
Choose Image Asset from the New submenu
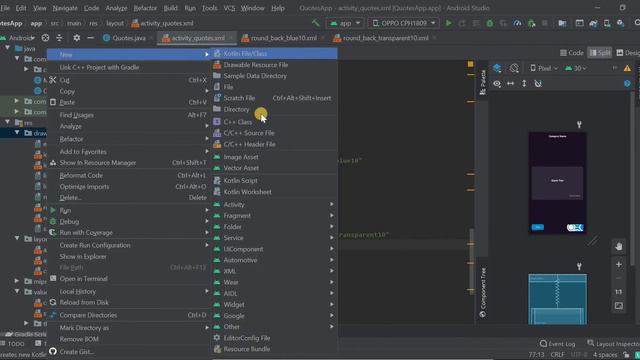[x=273, y=157]
